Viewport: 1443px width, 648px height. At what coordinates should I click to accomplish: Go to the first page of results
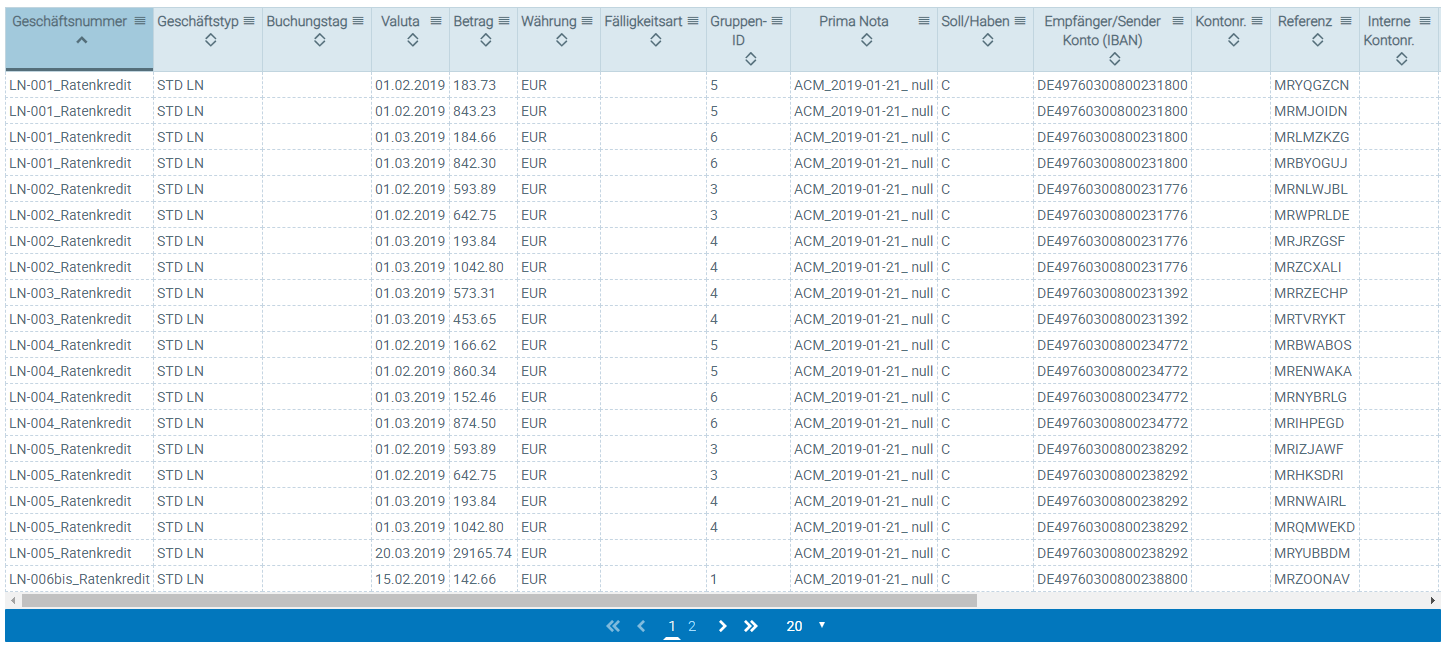tap(613, 626)
